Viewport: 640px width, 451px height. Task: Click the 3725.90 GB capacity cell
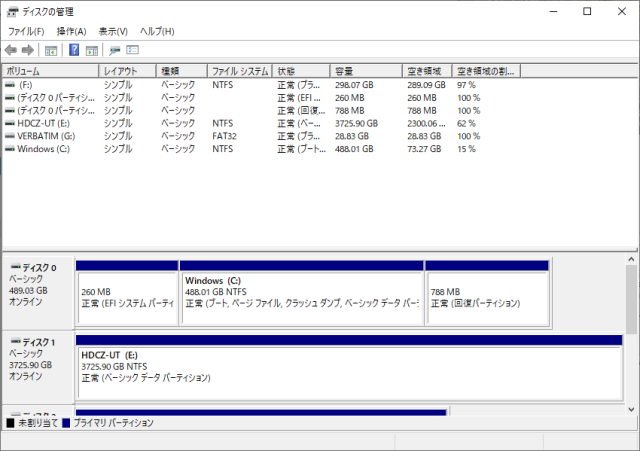click(356, 123)
